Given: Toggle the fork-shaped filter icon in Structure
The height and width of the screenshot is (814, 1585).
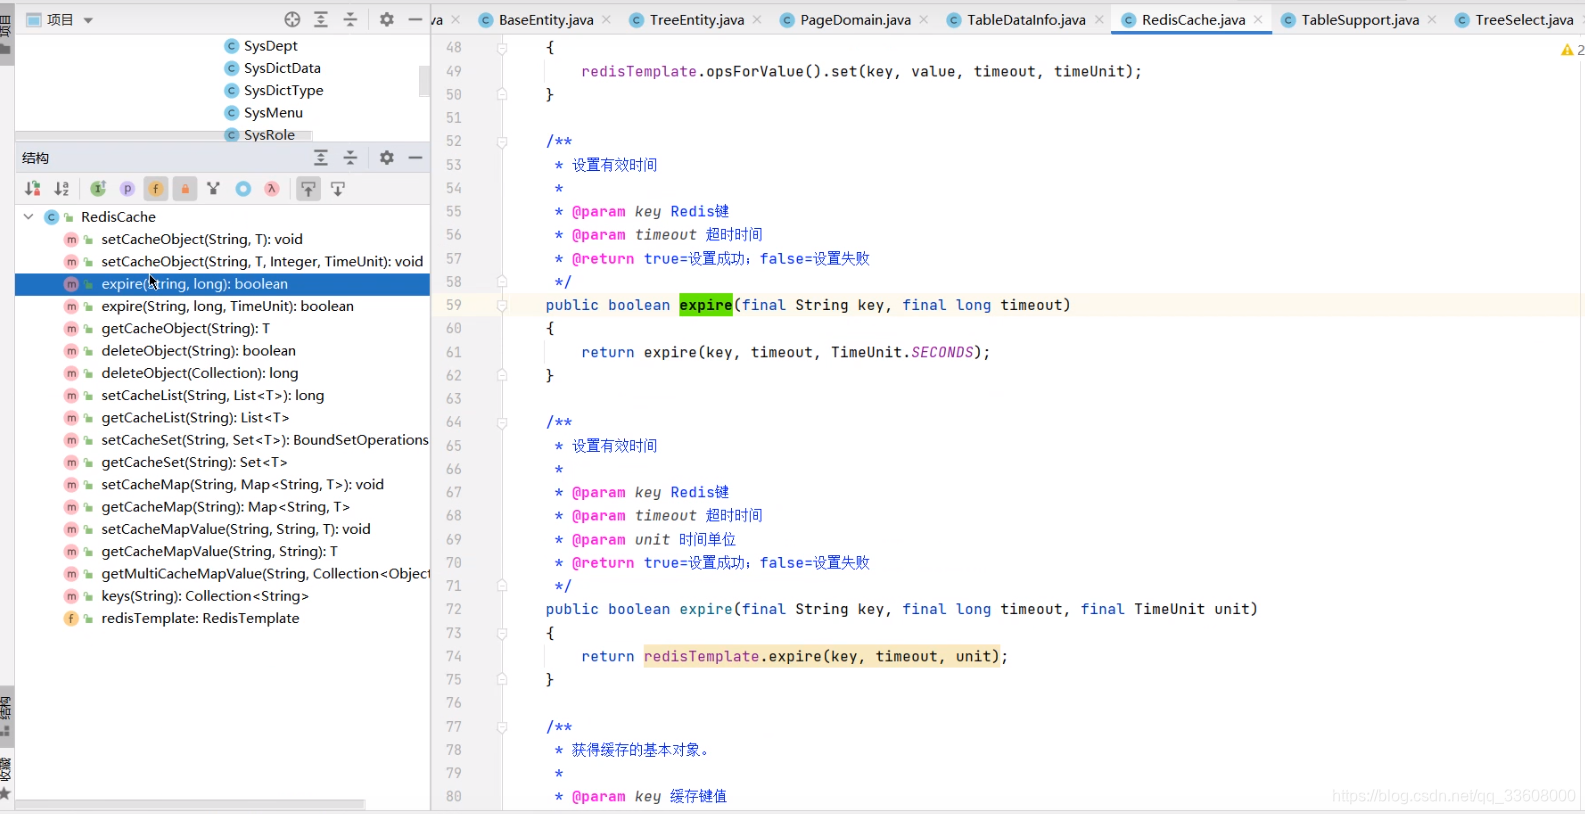Looking at the screenshot, I should coord(213,188).
